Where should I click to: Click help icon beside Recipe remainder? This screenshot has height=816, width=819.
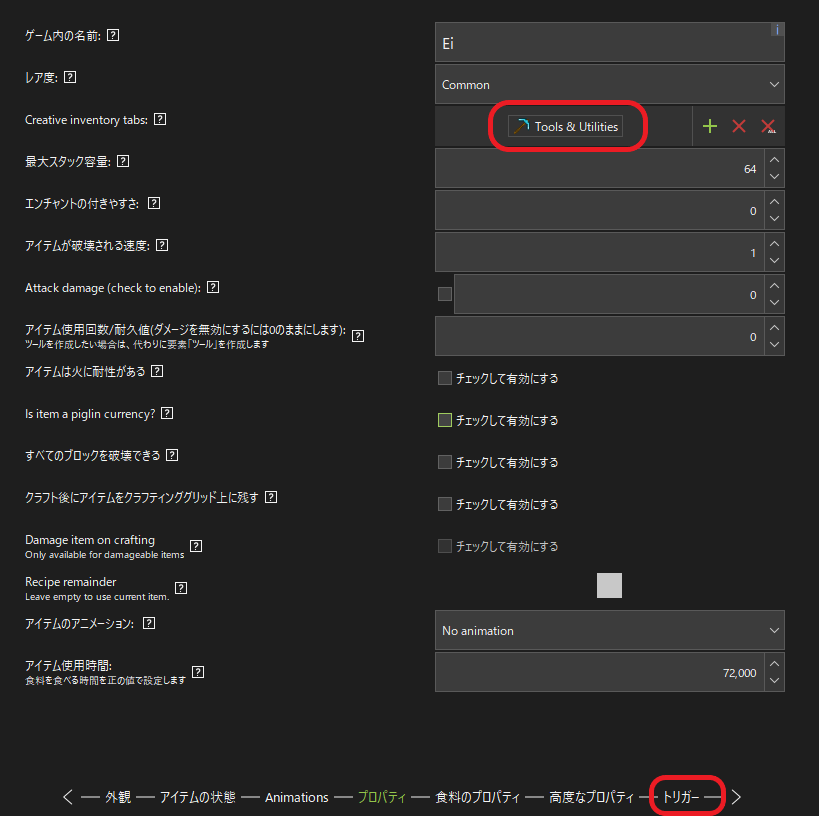coord(181,588)
